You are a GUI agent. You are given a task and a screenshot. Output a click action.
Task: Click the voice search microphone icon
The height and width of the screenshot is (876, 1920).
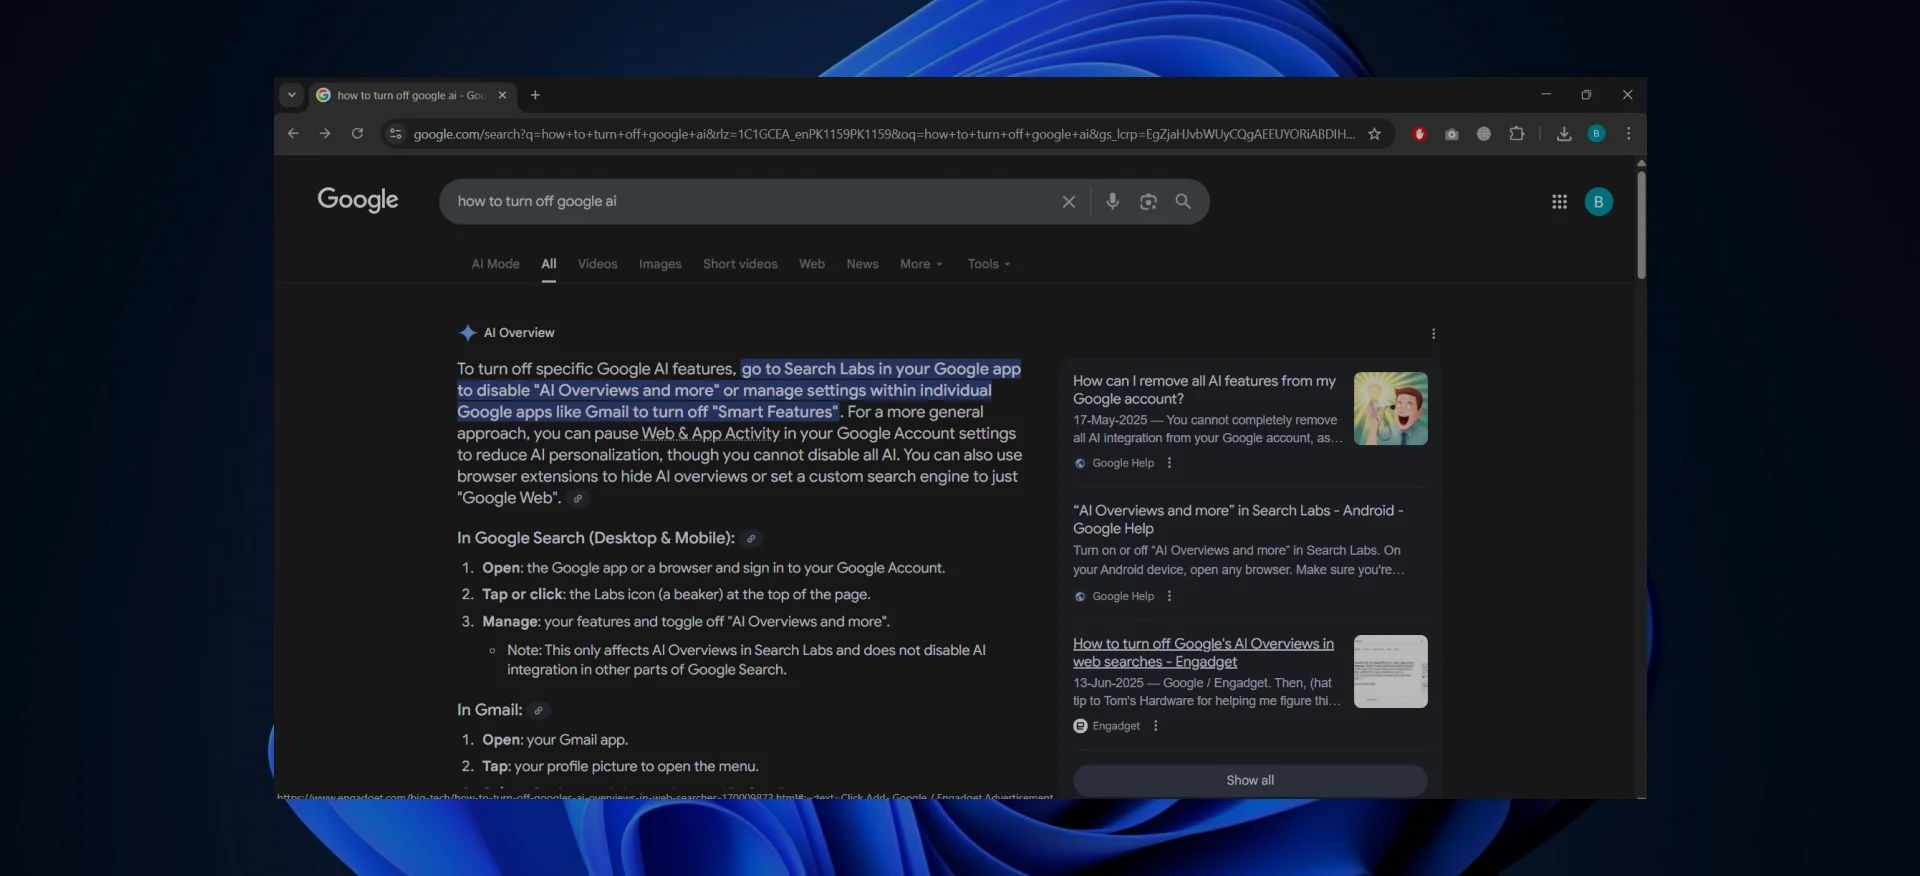pos(1112,202)
